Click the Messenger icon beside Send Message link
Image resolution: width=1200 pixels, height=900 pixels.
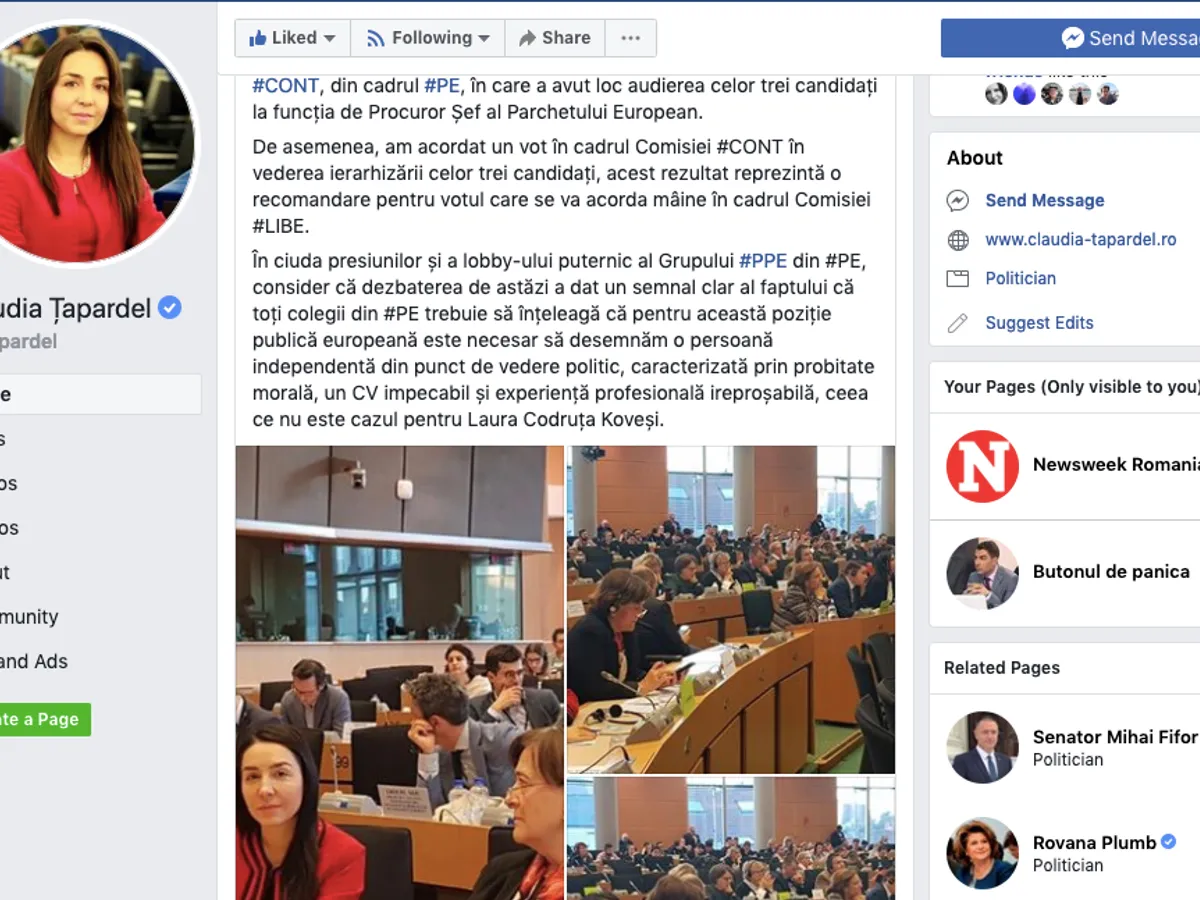point(958,200)
